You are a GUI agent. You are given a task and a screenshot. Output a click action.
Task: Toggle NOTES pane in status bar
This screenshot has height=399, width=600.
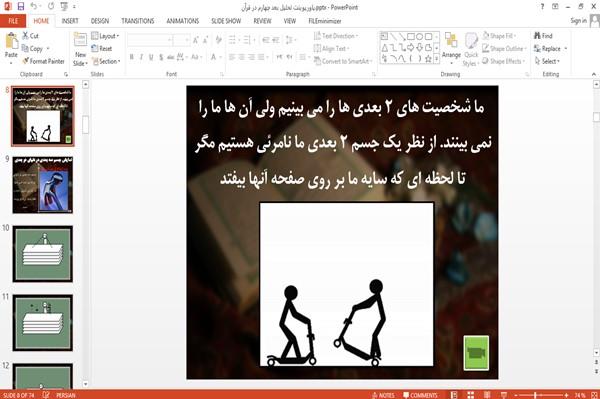tap(383, 395)
